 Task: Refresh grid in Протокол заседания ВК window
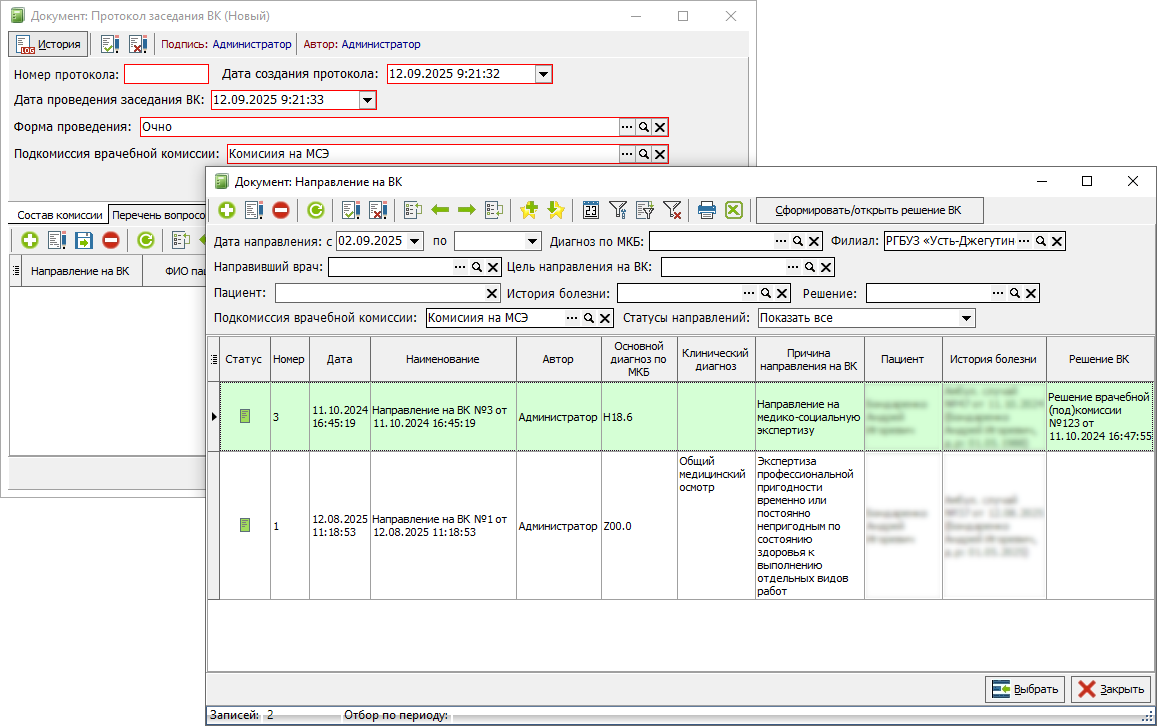146,240
